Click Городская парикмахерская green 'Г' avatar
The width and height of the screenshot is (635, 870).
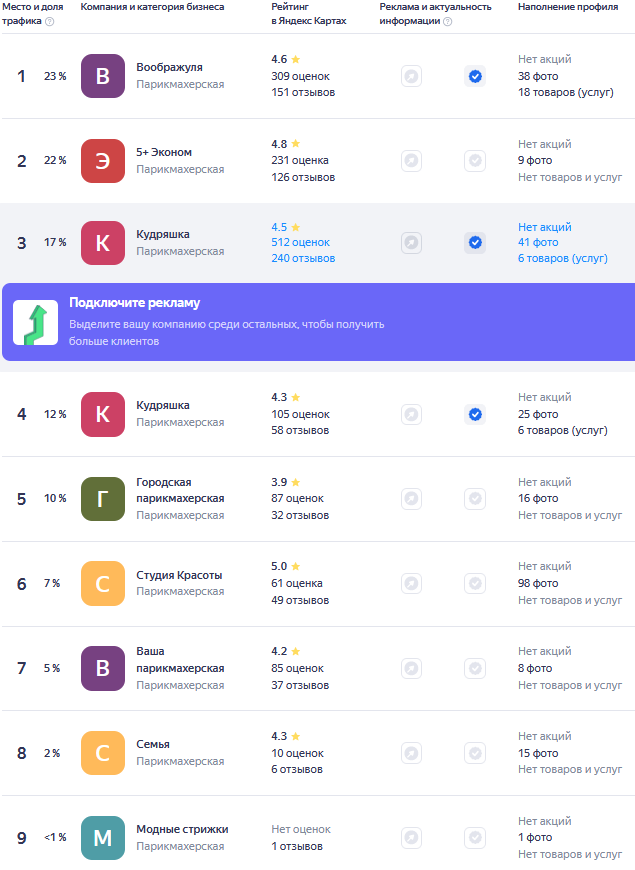pos(103,499)
